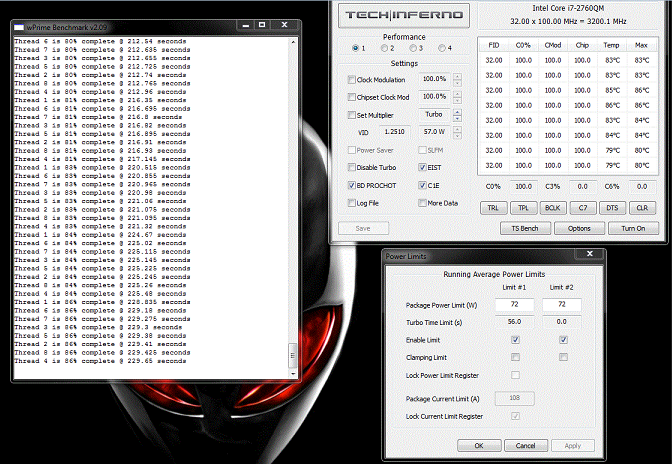Decrease Clock Modulation with down arrow
The height and width of the screenshot is (464, 672).
pos(457,83)
